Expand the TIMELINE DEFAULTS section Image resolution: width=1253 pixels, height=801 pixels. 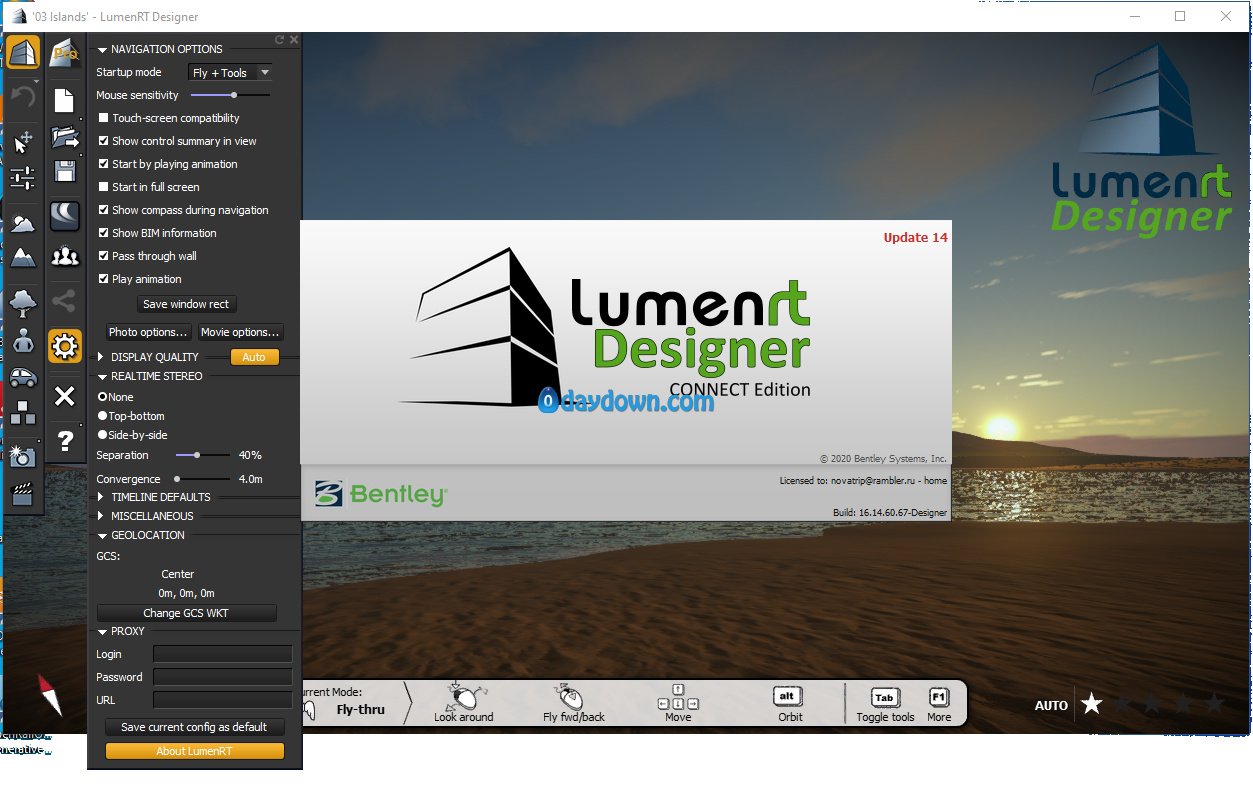102,497
